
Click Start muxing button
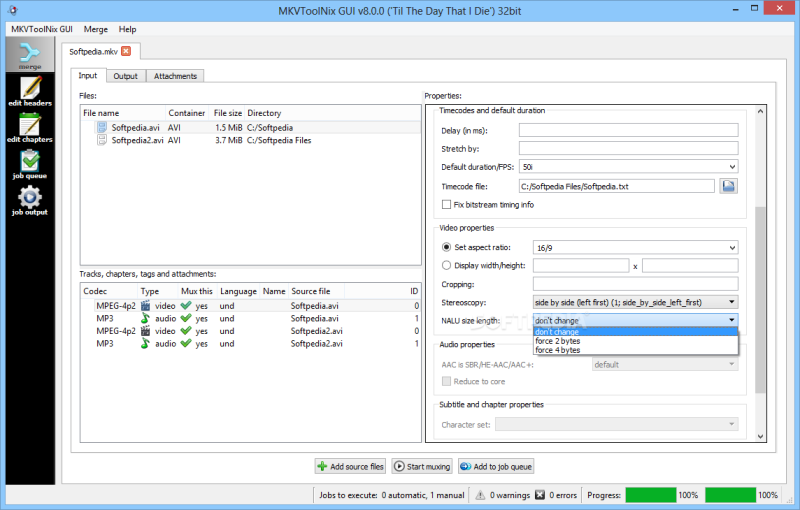click(x=422, y=467)
